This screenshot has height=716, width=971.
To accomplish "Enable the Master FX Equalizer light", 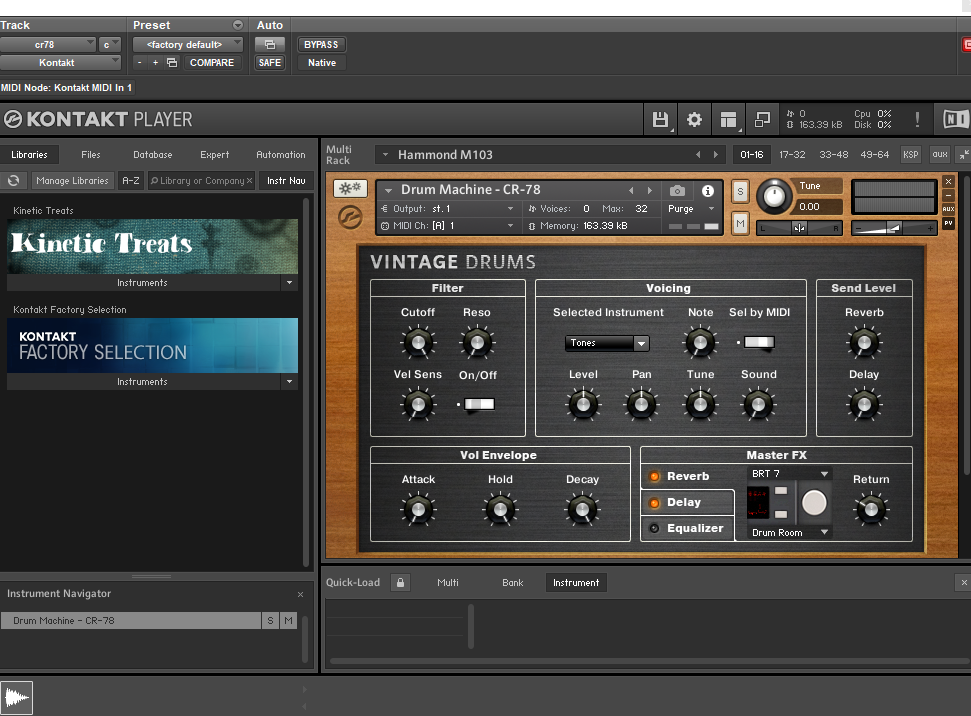I will [654, 528].
